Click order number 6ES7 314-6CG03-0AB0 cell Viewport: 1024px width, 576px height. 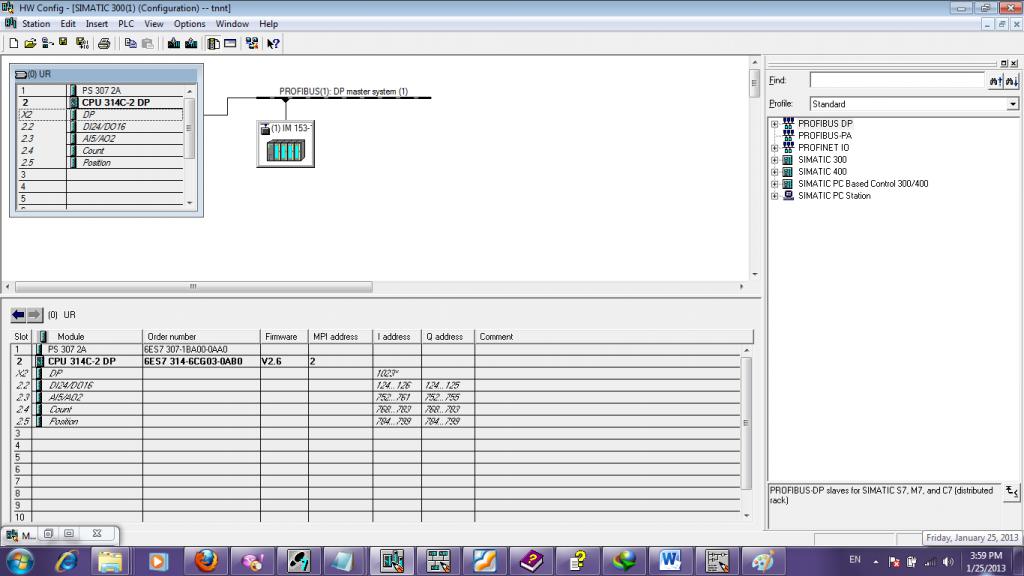point(200,361)
